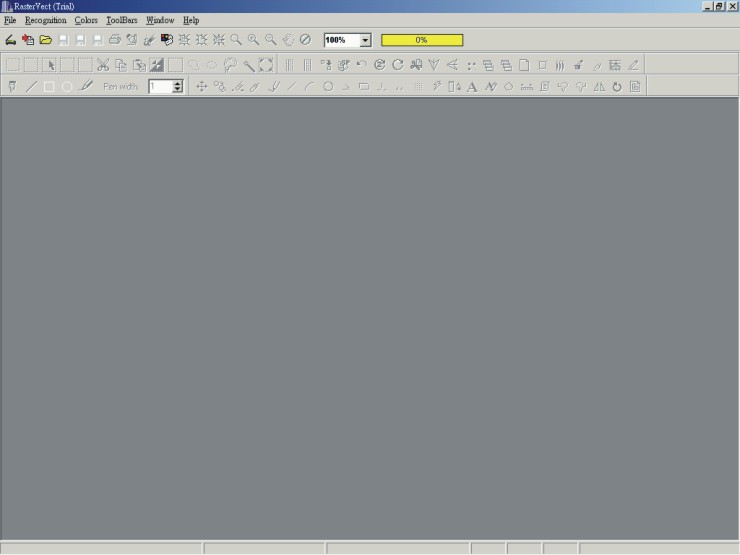Select the arrow pointer selection tool
Viewport: 740px width, 555px height.
point(50,65)
